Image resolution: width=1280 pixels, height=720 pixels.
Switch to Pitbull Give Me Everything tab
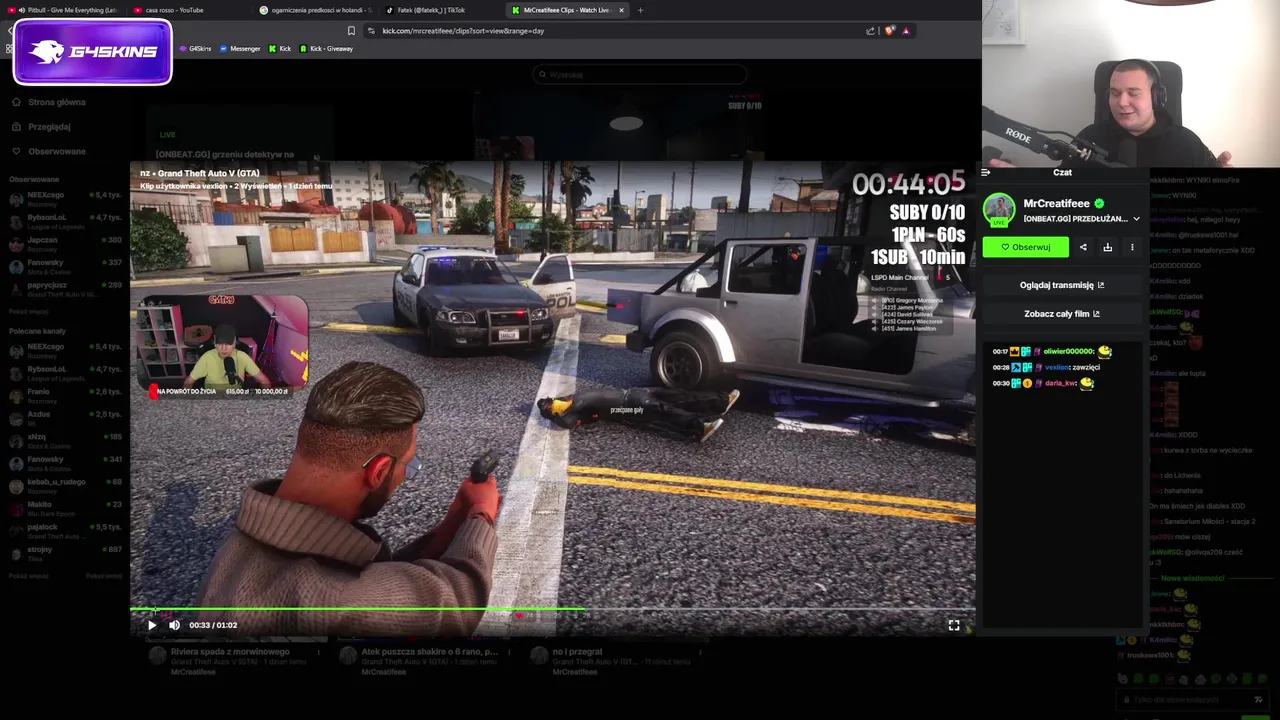pyautogui.click(x=68, y=10)
